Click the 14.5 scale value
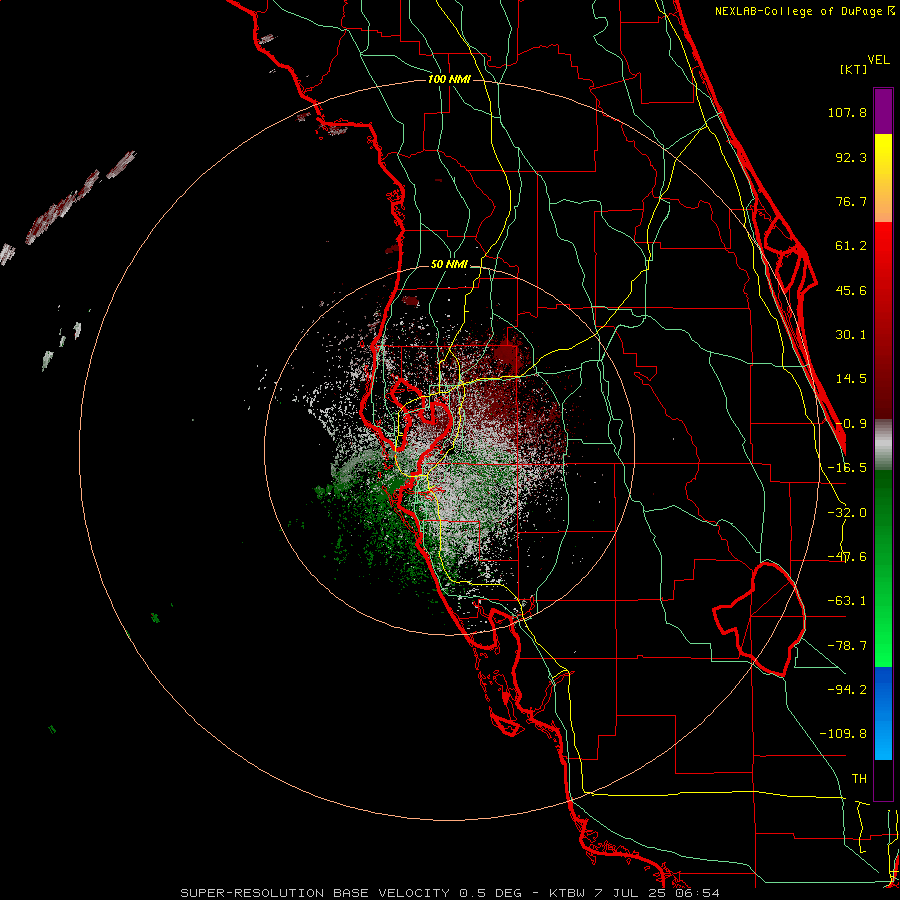Screen dimensions: 900x900 tap(851, 379)
